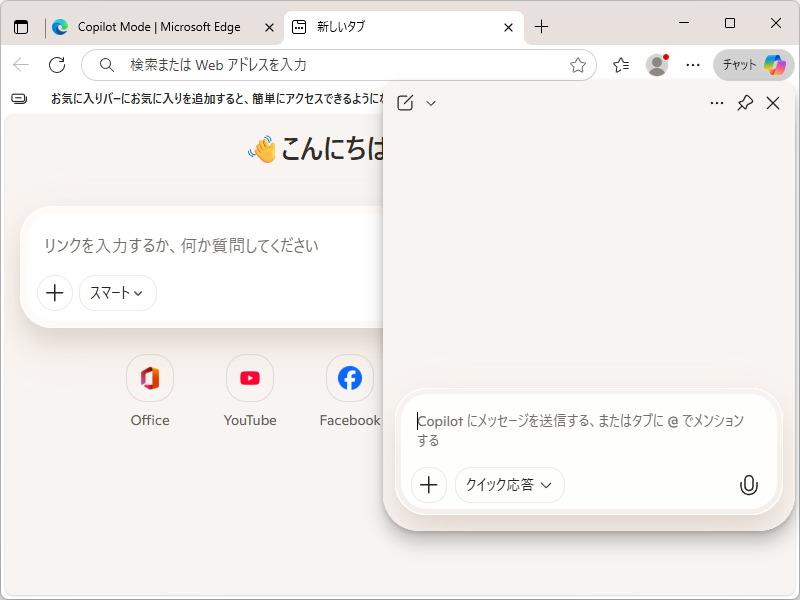Open the Facebook shortcut icon

click(x=349, y=378)
